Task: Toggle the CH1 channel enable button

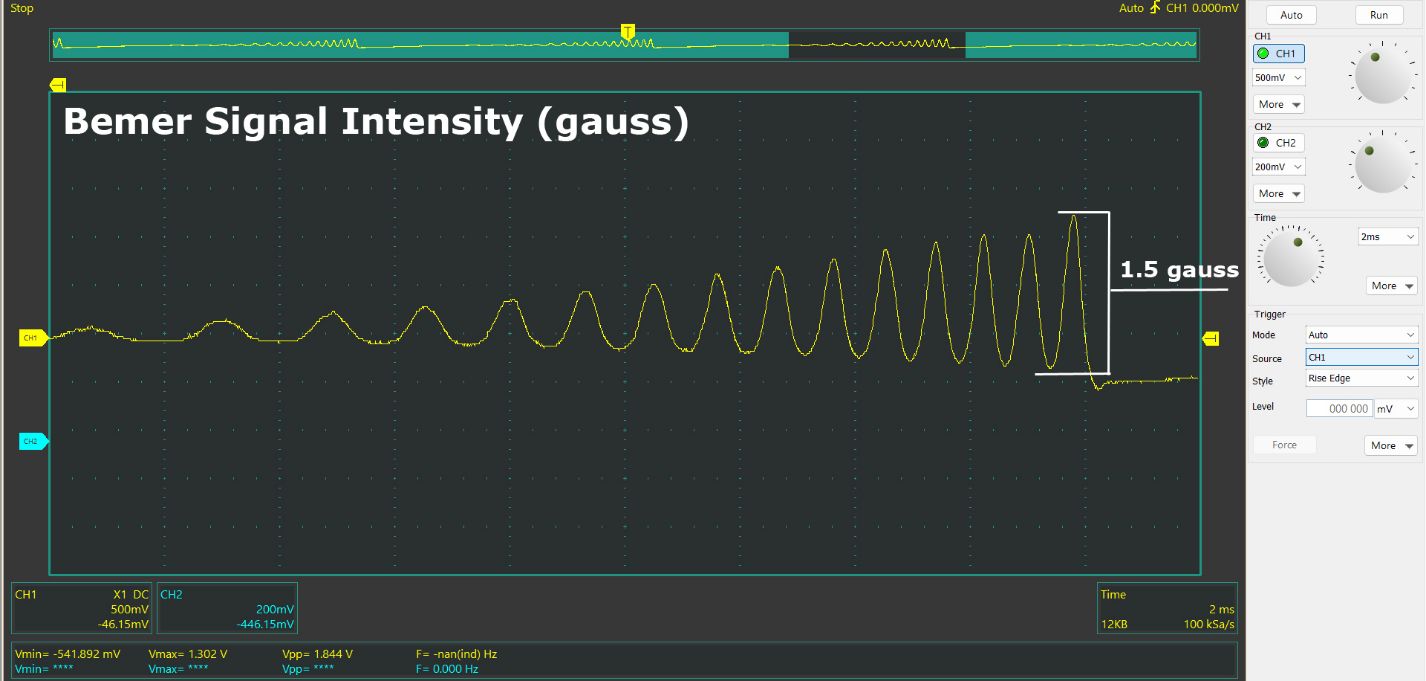Action: [1279, 54]
